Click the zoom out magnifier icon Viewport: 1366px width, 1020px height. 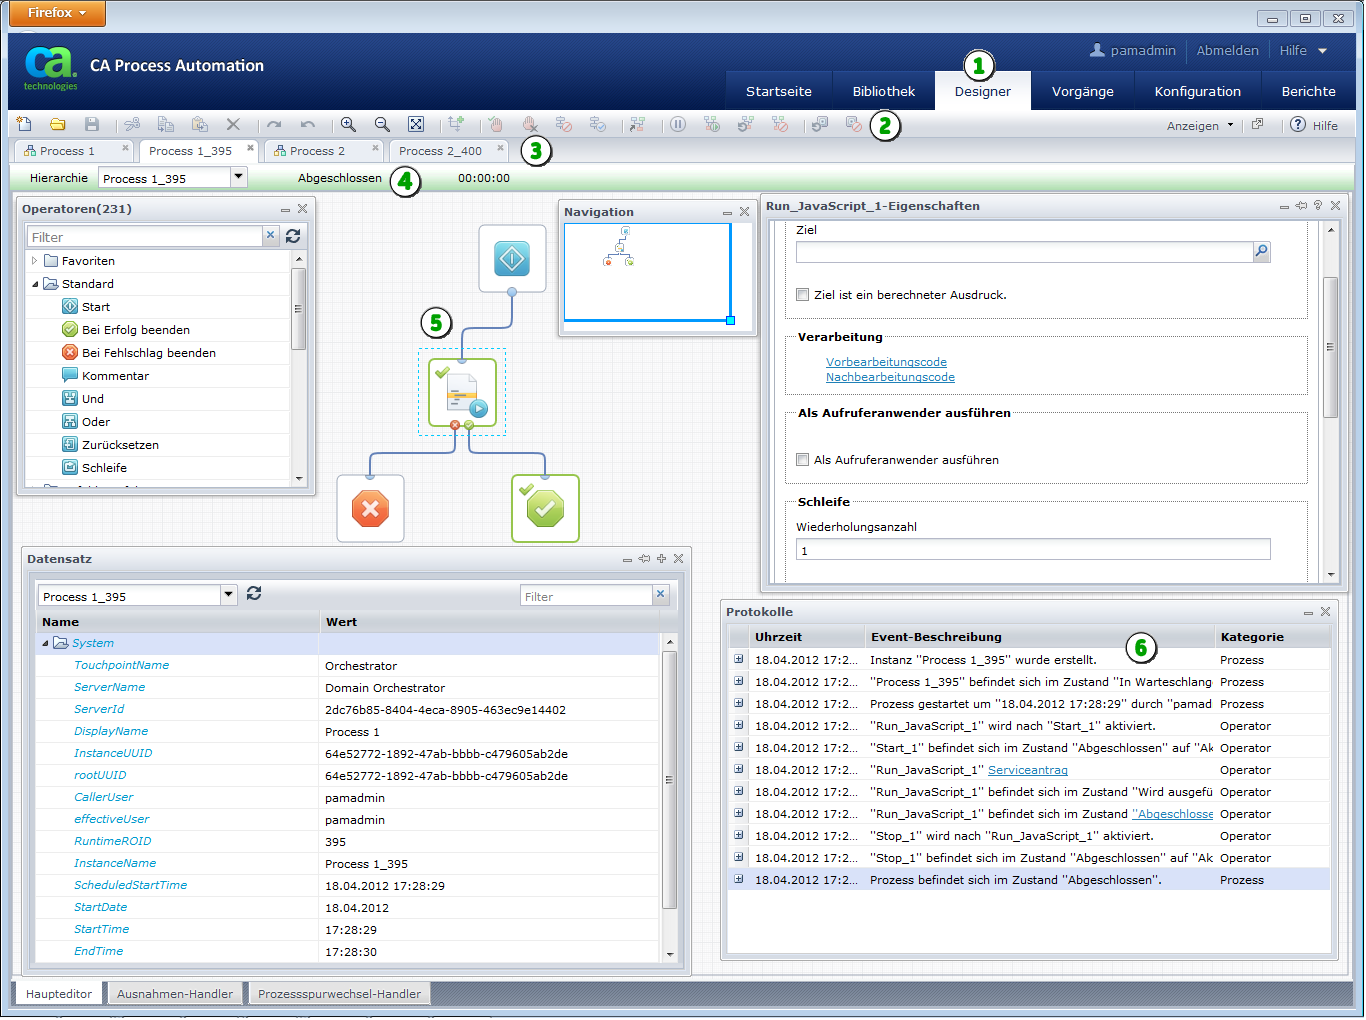[x=382, y=125]
